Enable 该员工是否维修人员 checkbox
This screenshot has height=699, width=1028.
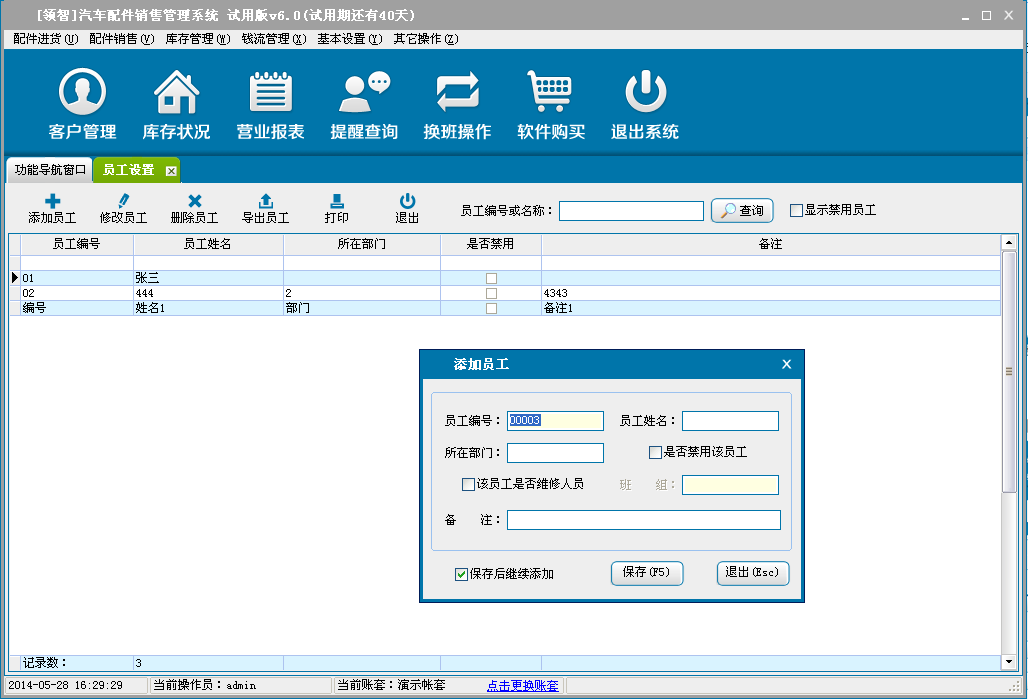(468, 484)
